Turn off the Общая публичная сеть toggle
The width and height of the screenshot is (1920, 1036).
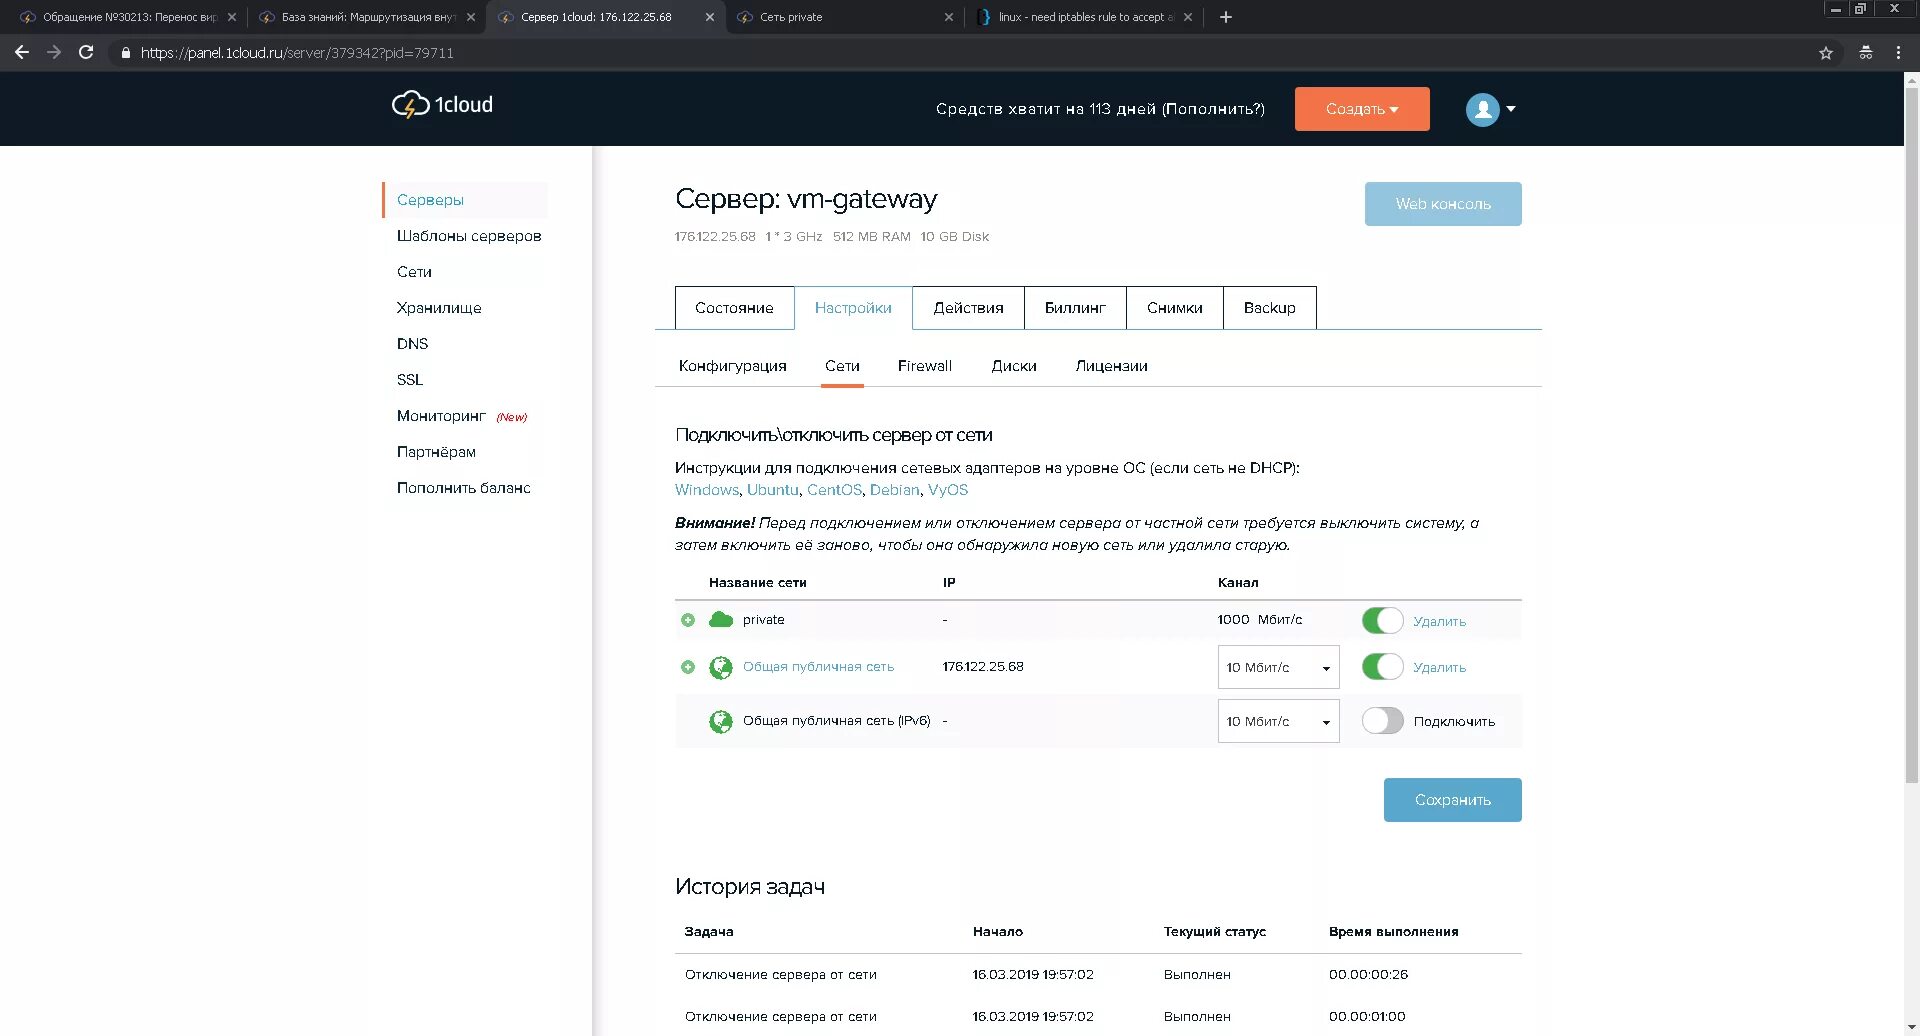click(x=1382, y=667)
